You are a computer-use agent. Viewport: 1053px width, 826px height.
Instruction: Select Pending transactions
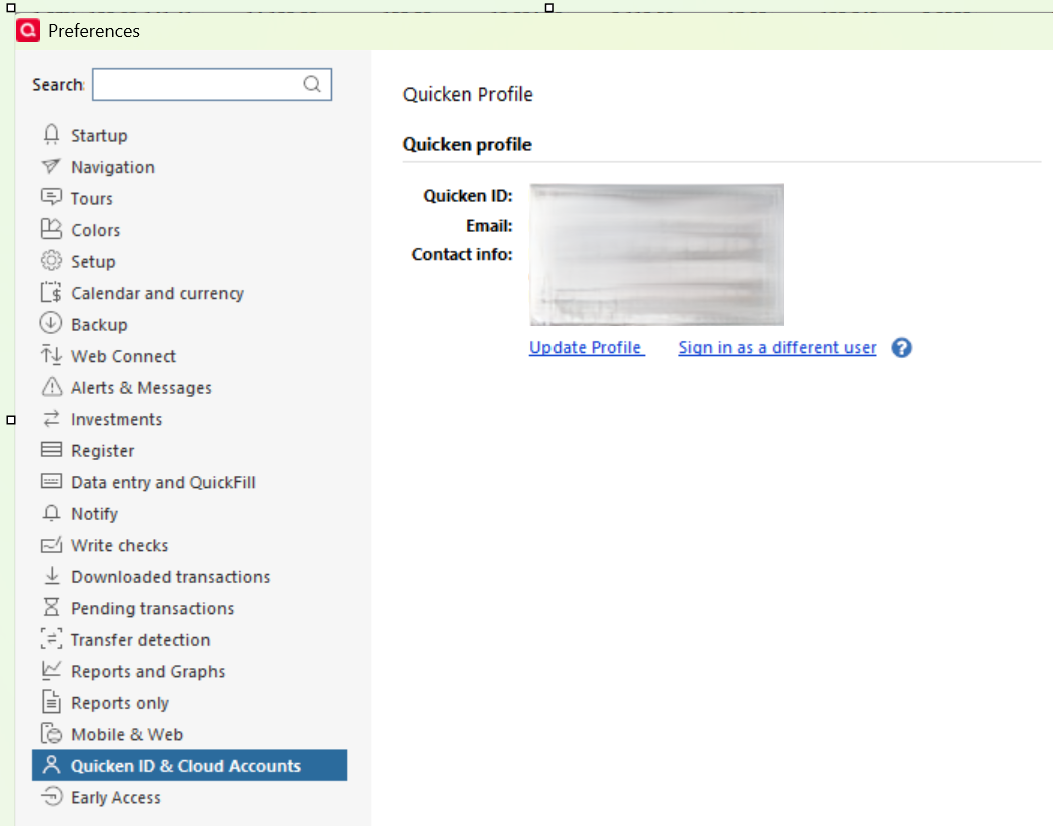pos(152,609)
